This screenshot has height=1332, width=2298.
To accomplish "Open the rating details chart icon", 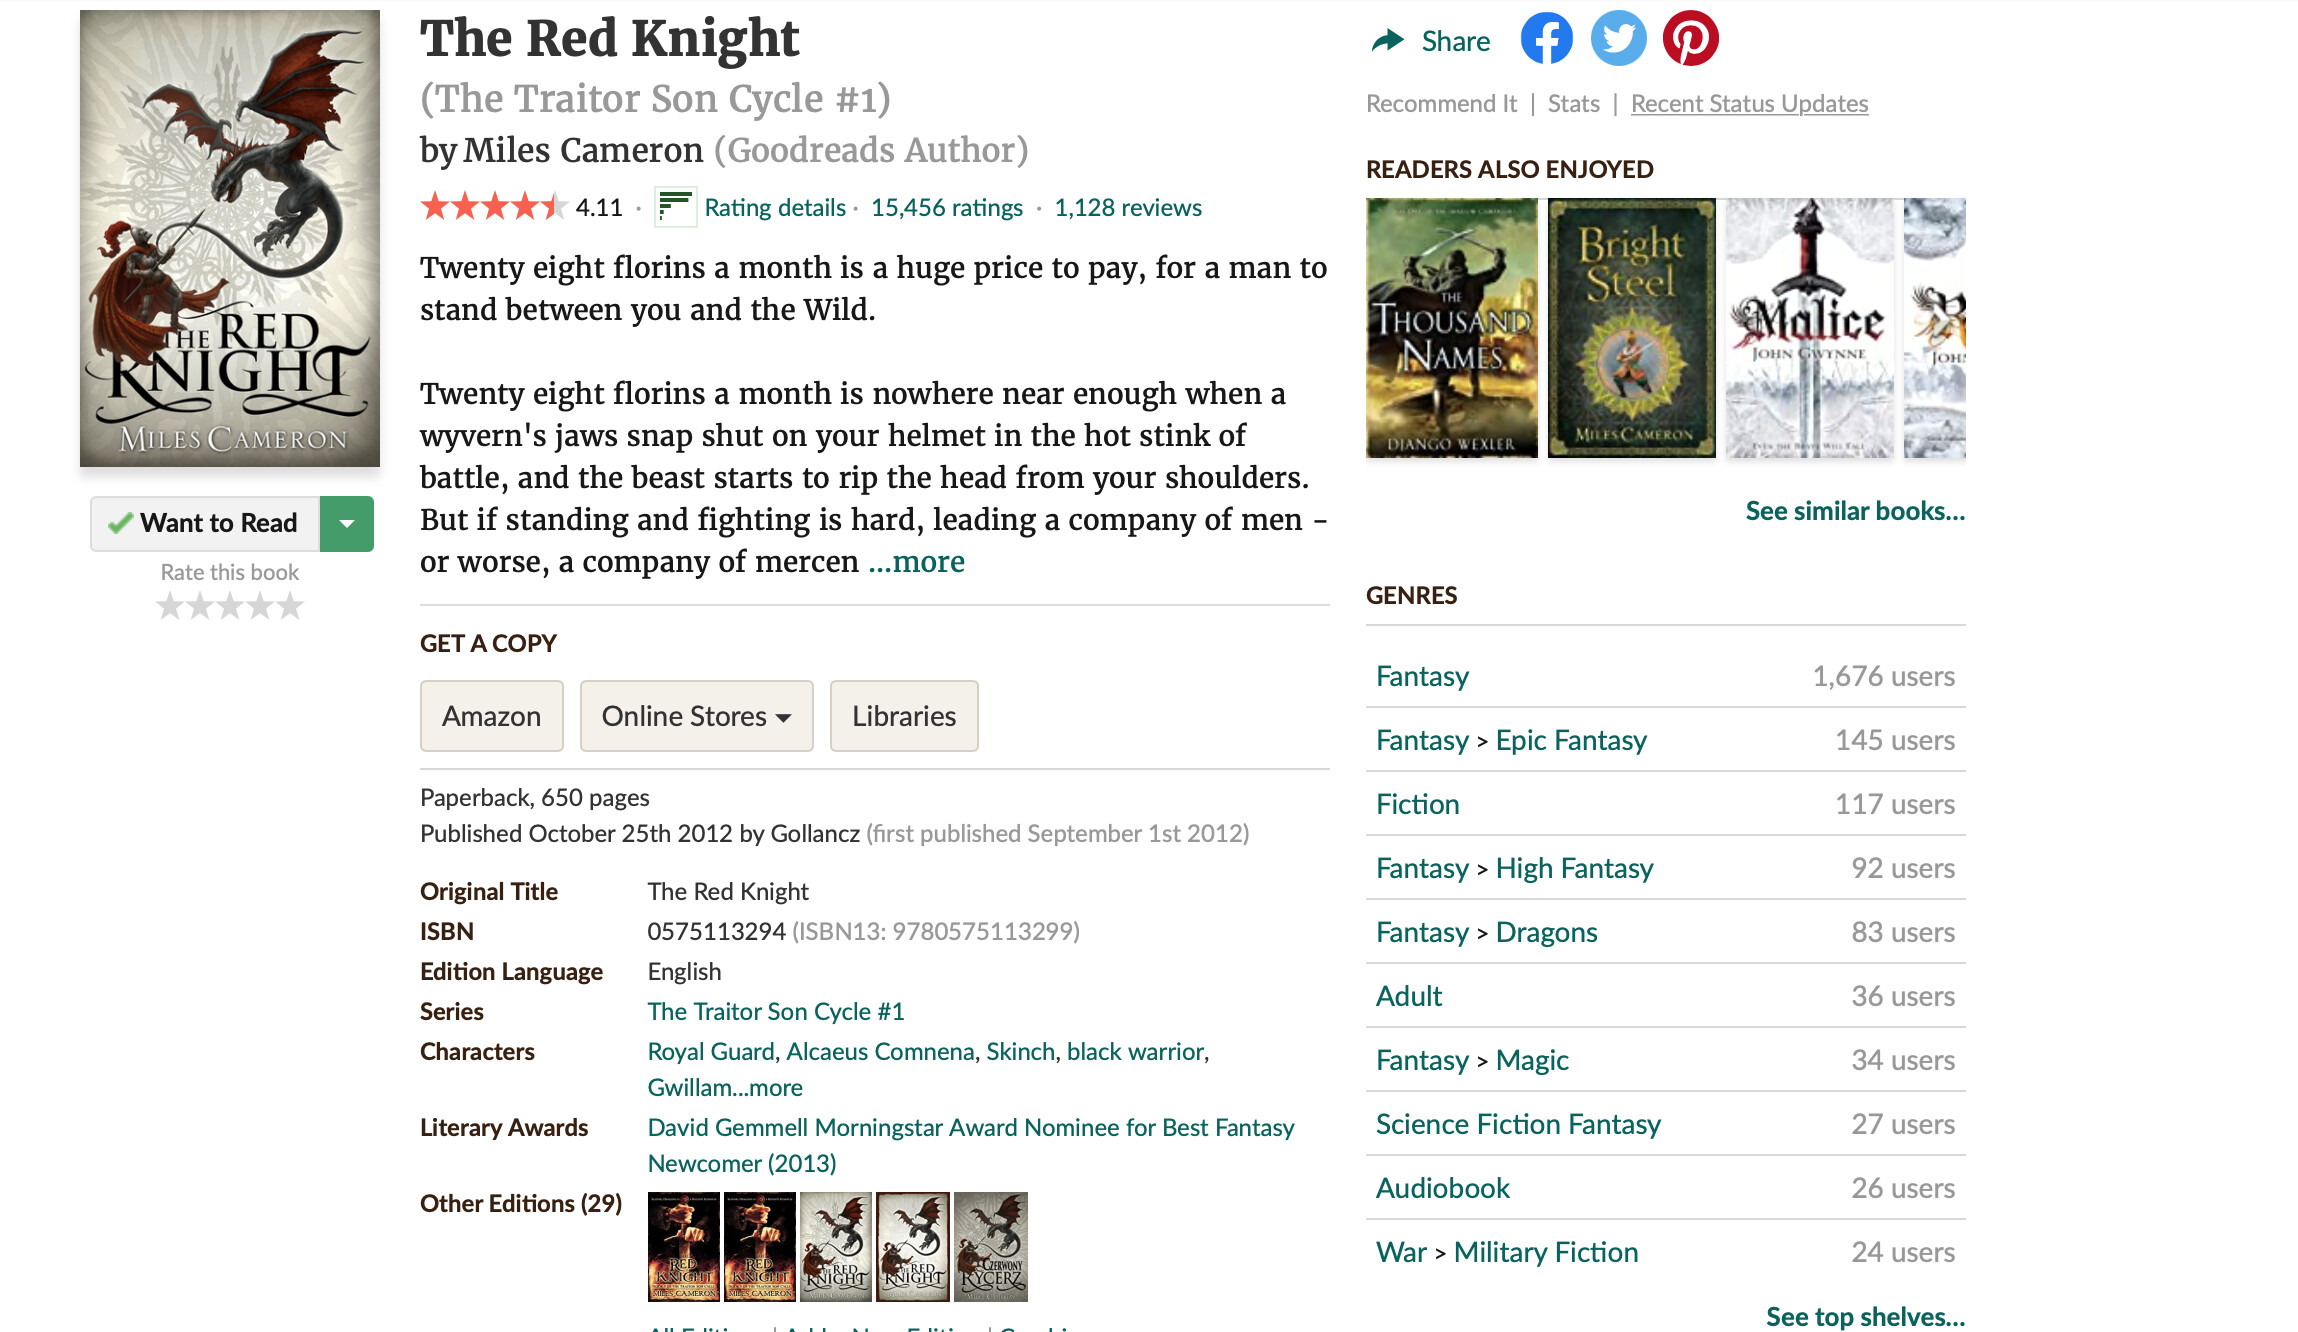I will click(675, 207).
